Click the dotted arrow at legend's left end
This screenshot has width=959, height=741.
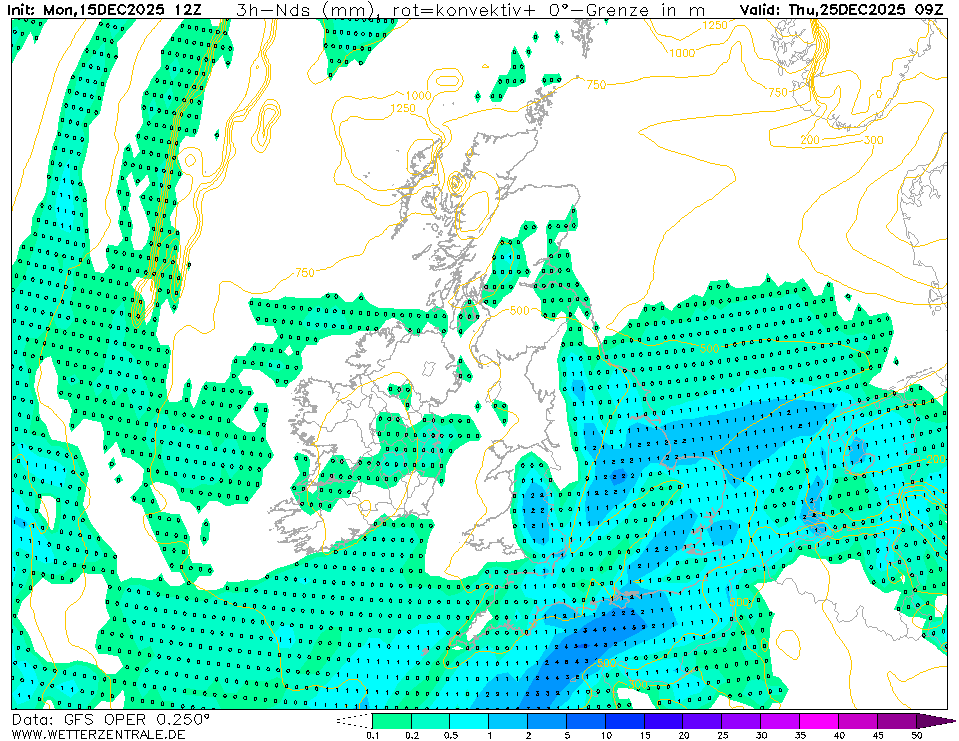[x=354, y=720]
